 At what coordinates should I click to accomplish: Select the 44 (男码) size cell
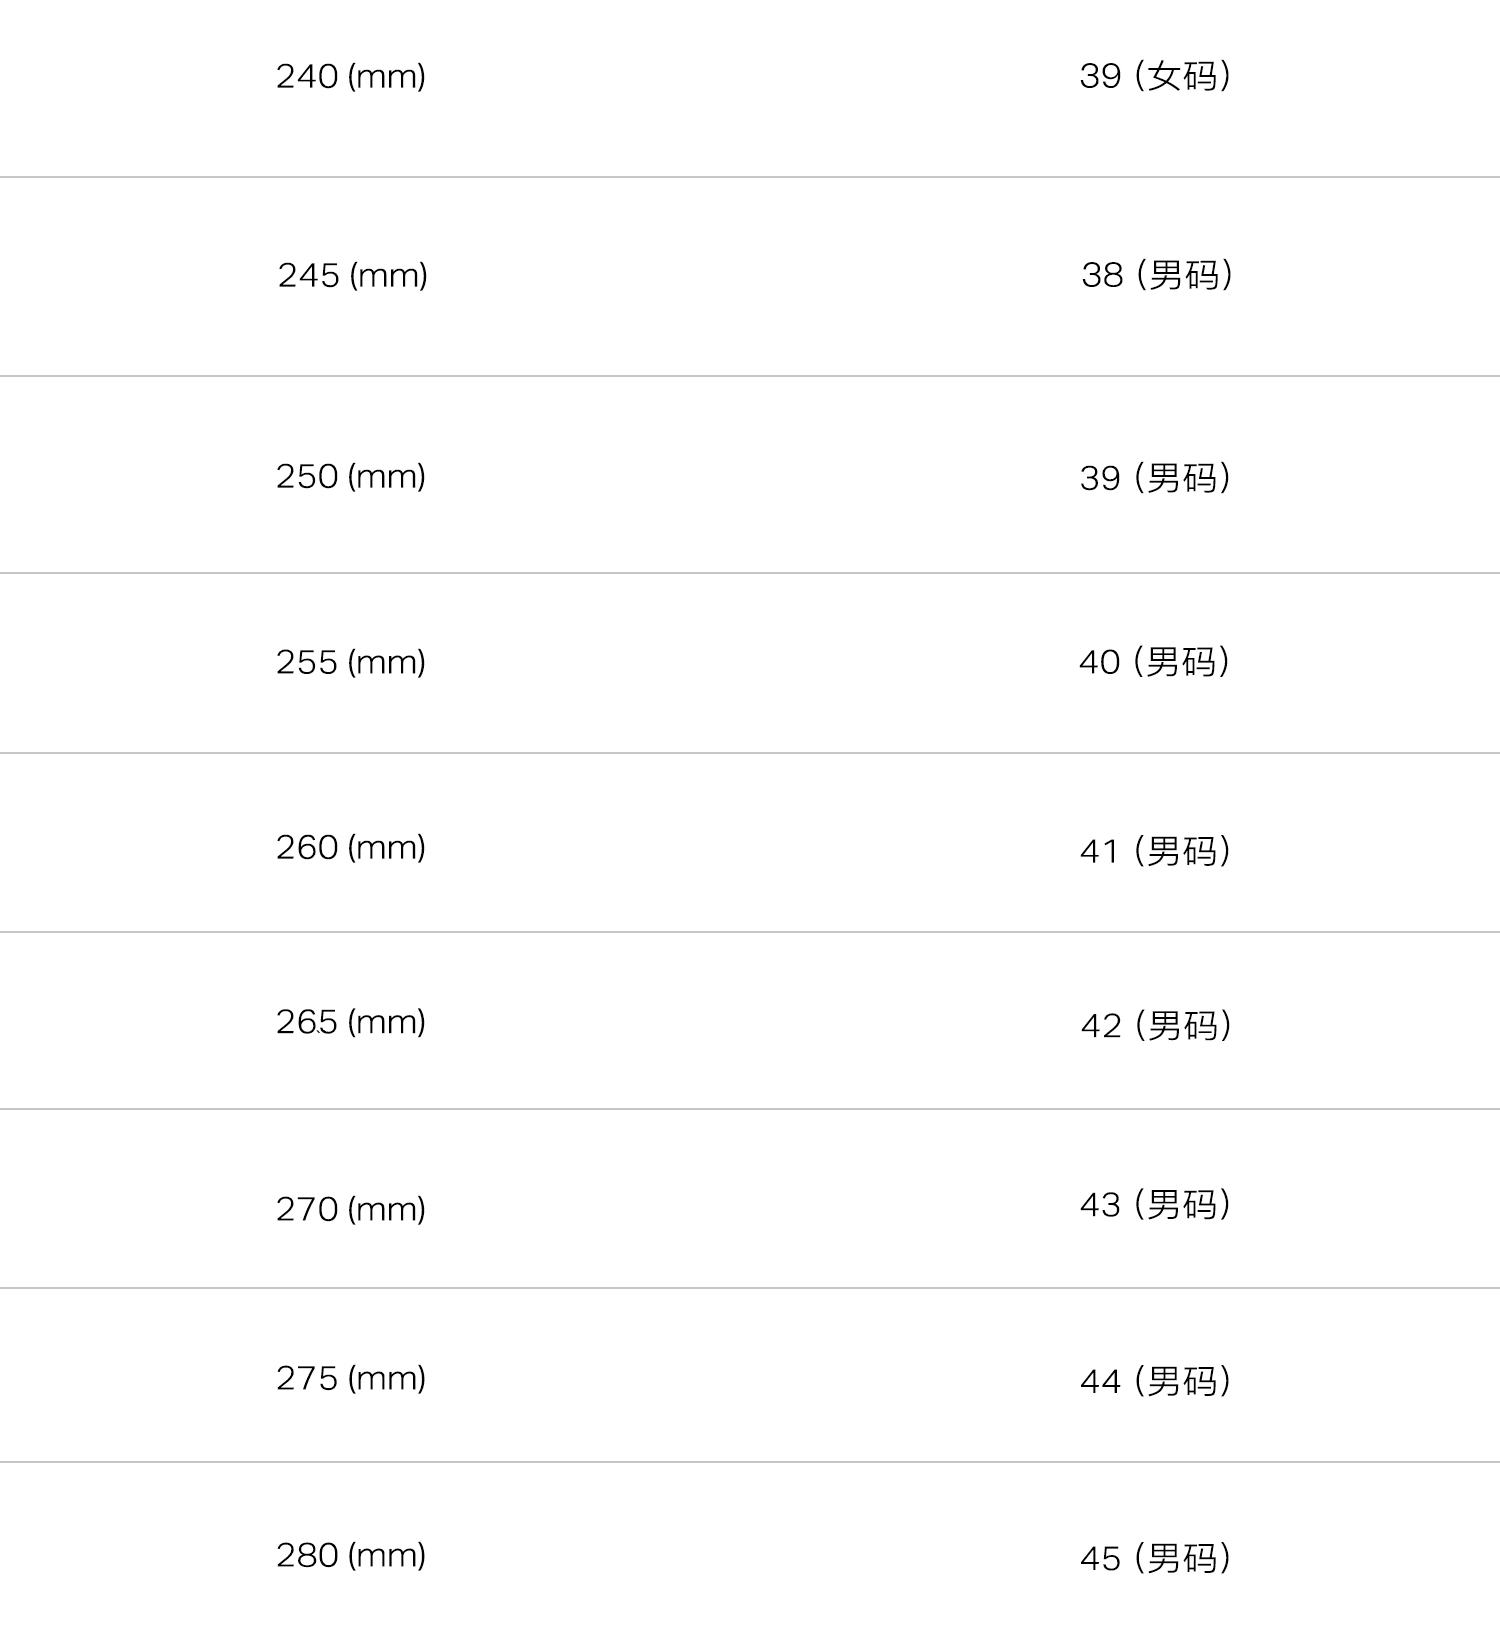tap(1155, 1382)
